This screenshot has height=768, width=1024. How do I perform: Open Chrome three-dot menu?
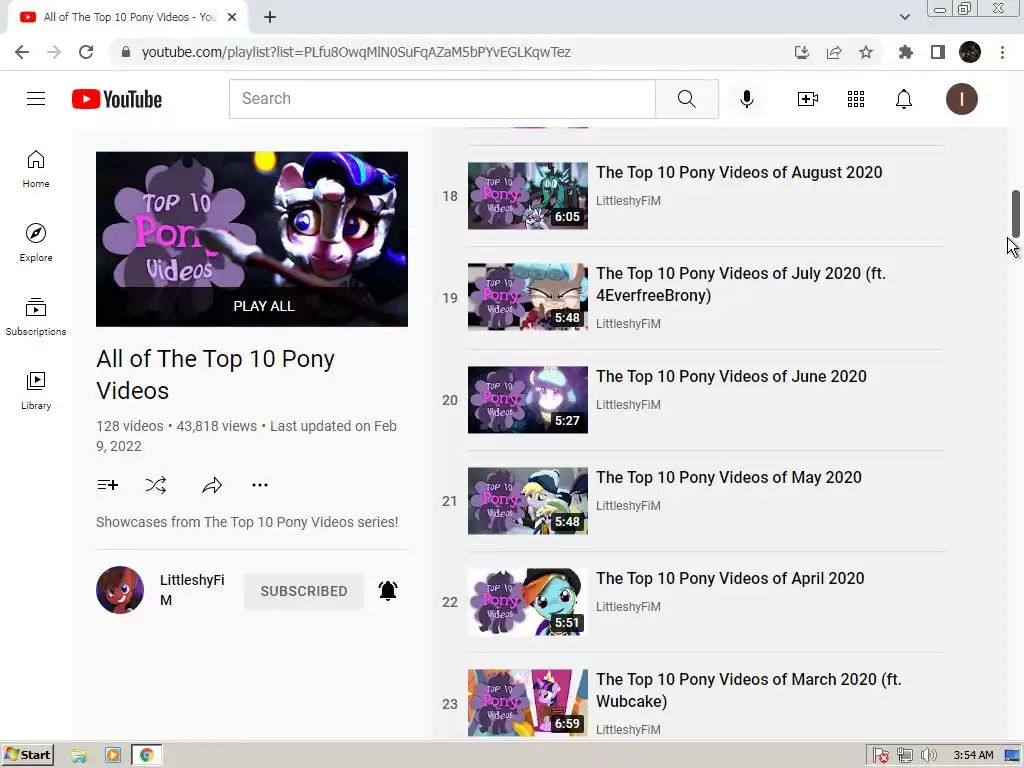(1002, 52)
